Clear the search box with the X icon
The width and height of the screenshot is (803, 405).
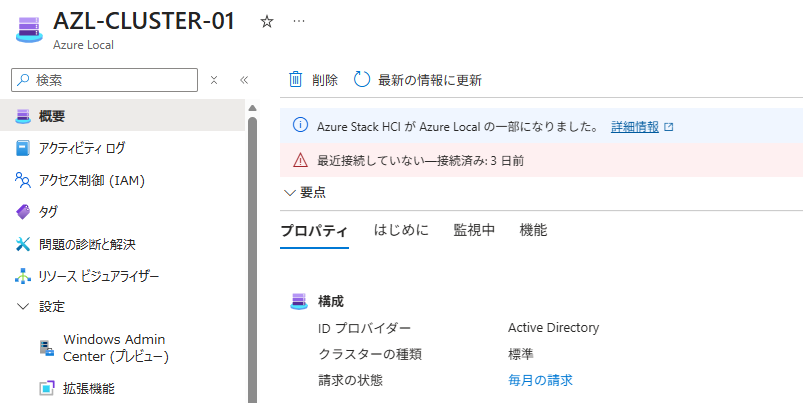pyautogui.click(x=214, y=80)
